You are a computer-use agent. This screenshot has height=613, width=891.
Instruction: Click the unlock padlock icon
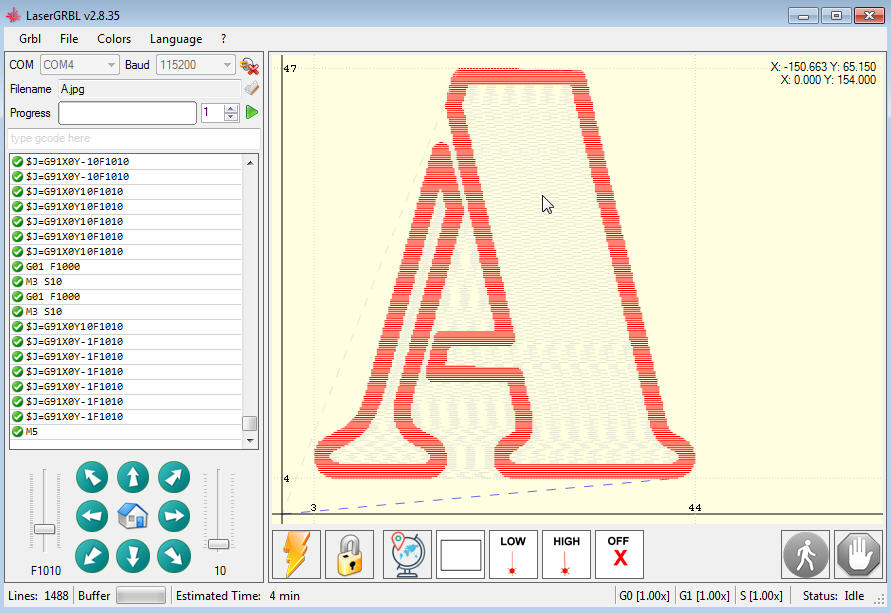pos(351,554)
